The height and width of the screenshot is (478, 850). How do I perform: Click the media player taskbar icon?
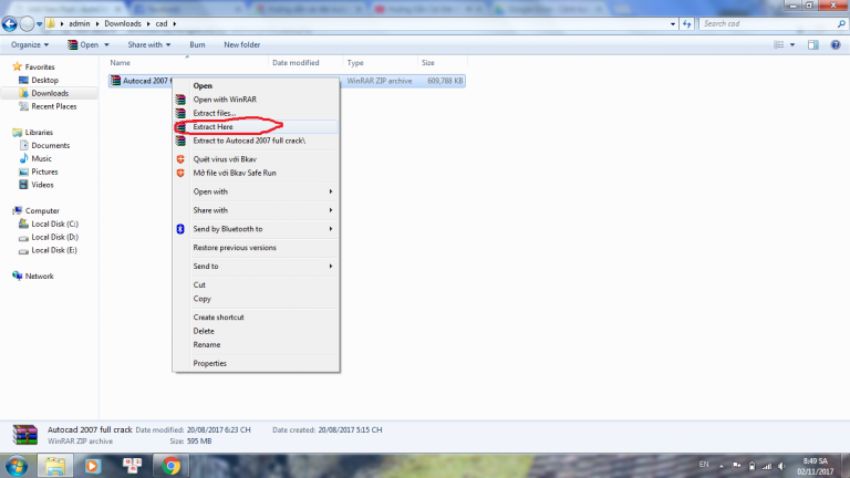coord(92,466)
